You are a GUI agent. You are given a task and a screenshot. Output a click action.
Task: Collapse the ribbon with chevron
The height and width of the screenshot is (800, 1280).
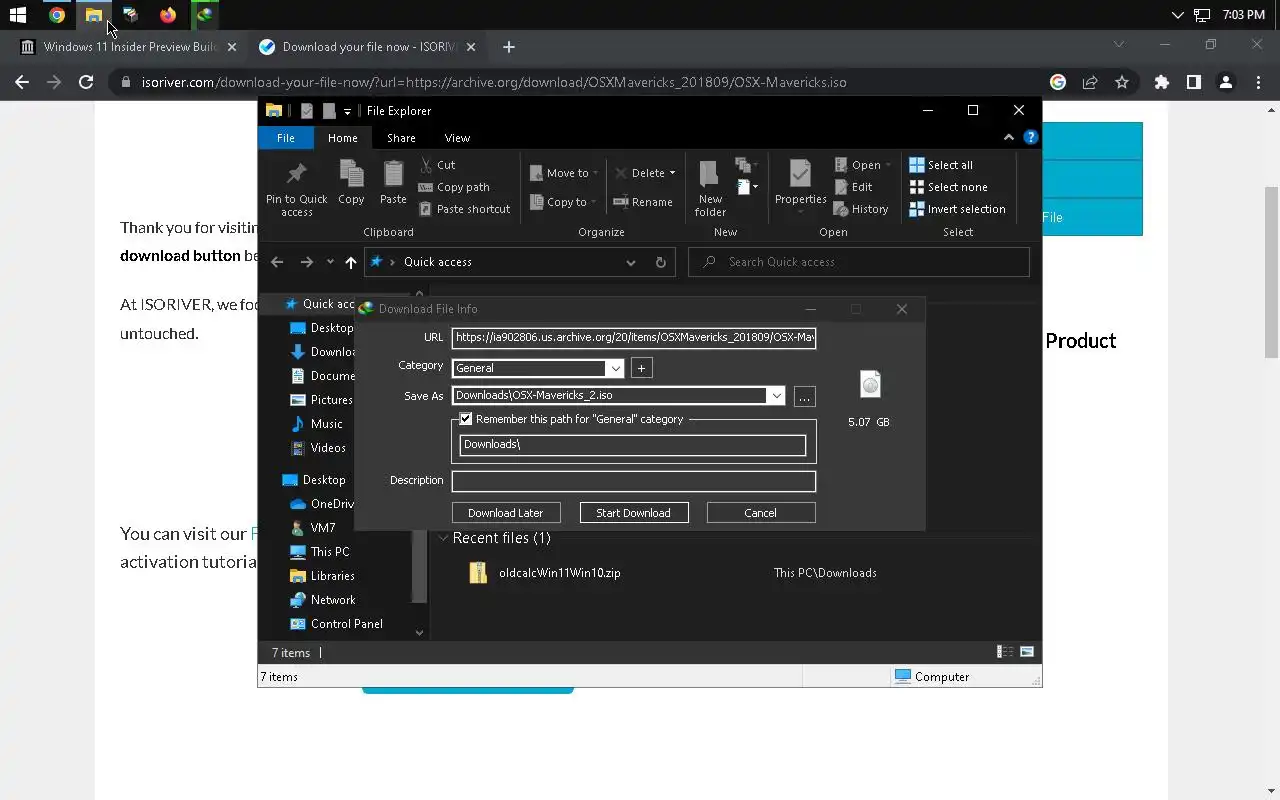(x=1008, y=138)
